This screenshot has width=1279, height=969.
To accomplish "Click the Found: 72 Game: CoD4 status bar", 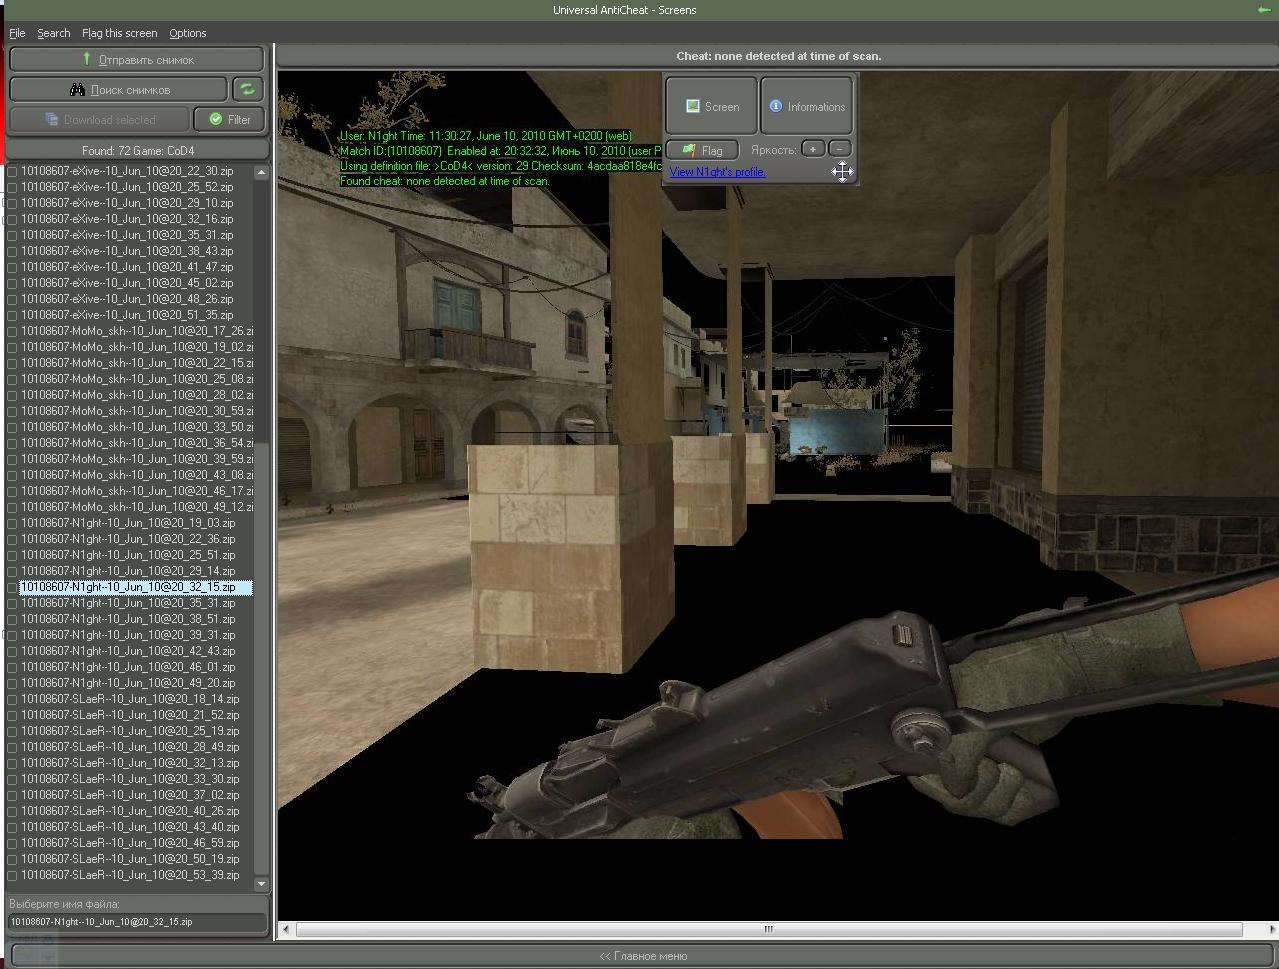I will tap(138, 151).
